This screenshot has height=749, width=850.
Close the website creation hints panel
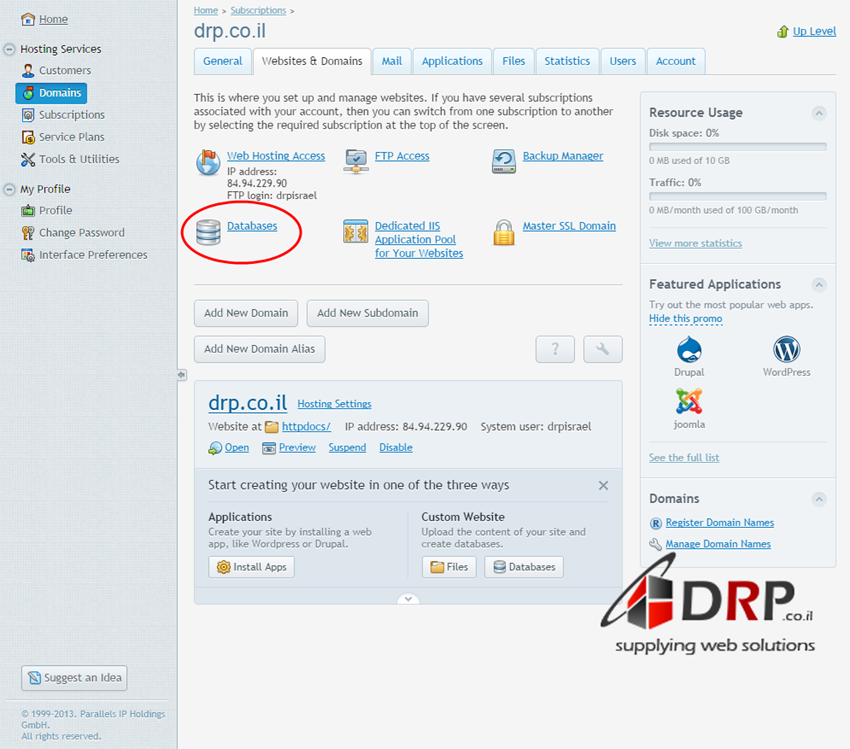(x=603, y=485)
